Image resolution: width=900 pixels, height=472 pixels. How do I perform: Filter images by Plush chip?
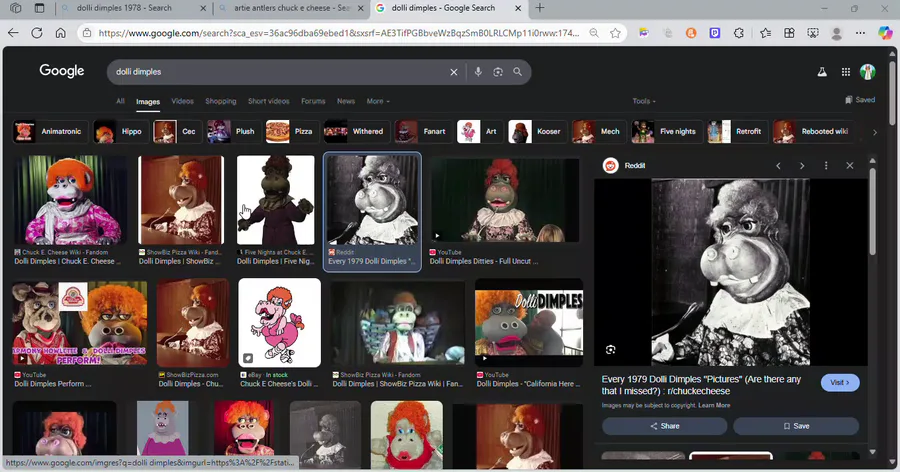tap(232, 131)
